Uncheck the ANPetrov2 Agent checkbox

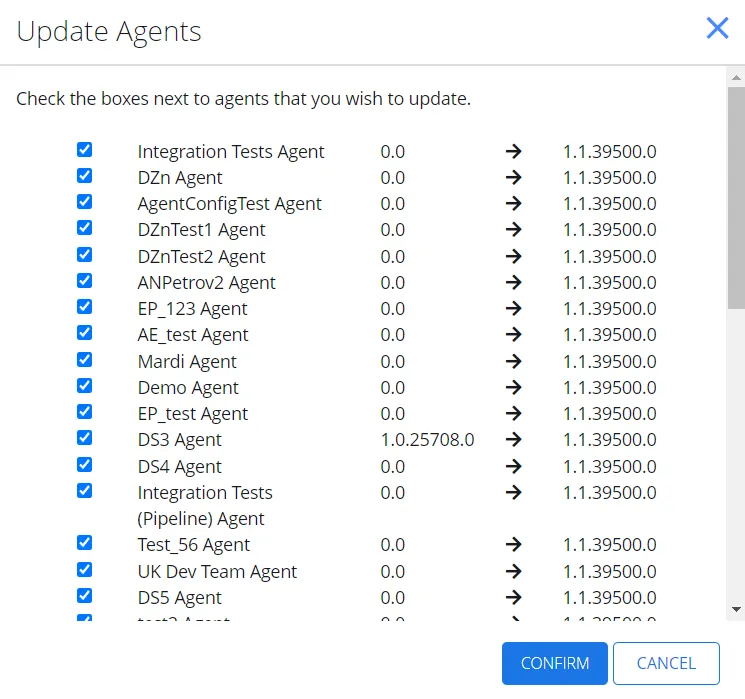click(85, 281)
